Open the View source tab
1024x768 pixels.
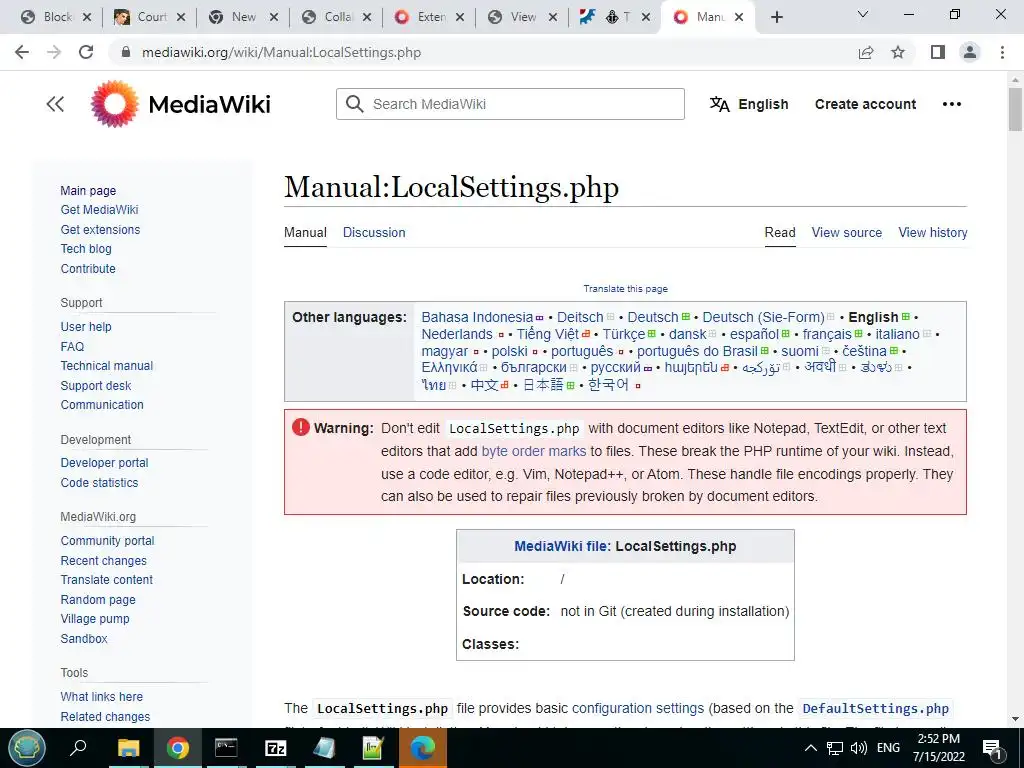pyautogui.click(x=846, y=232)
